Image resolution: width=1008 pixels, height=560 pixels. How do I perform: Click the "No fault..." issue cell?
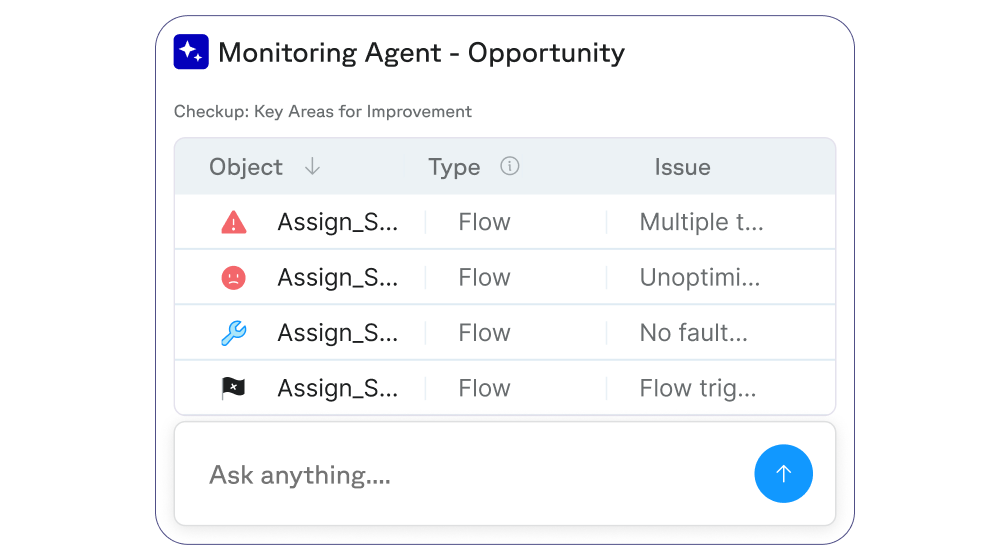(693, 333)
